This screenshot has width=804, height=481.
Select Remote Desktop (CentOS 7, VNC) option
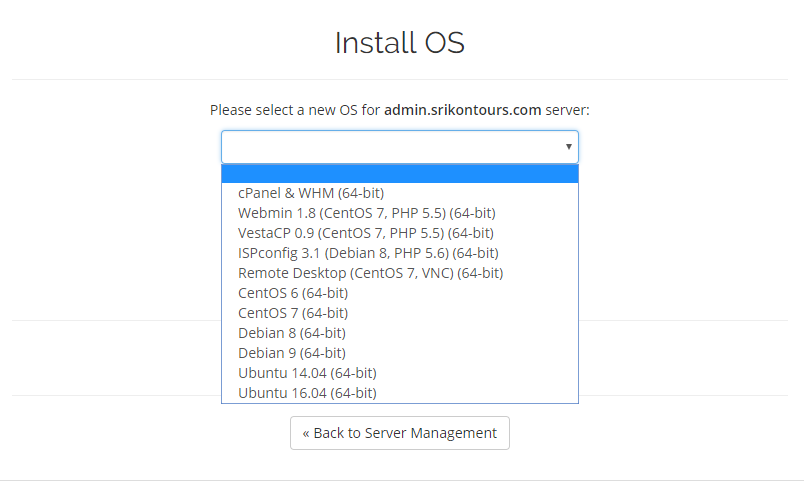tap(370, 273)
